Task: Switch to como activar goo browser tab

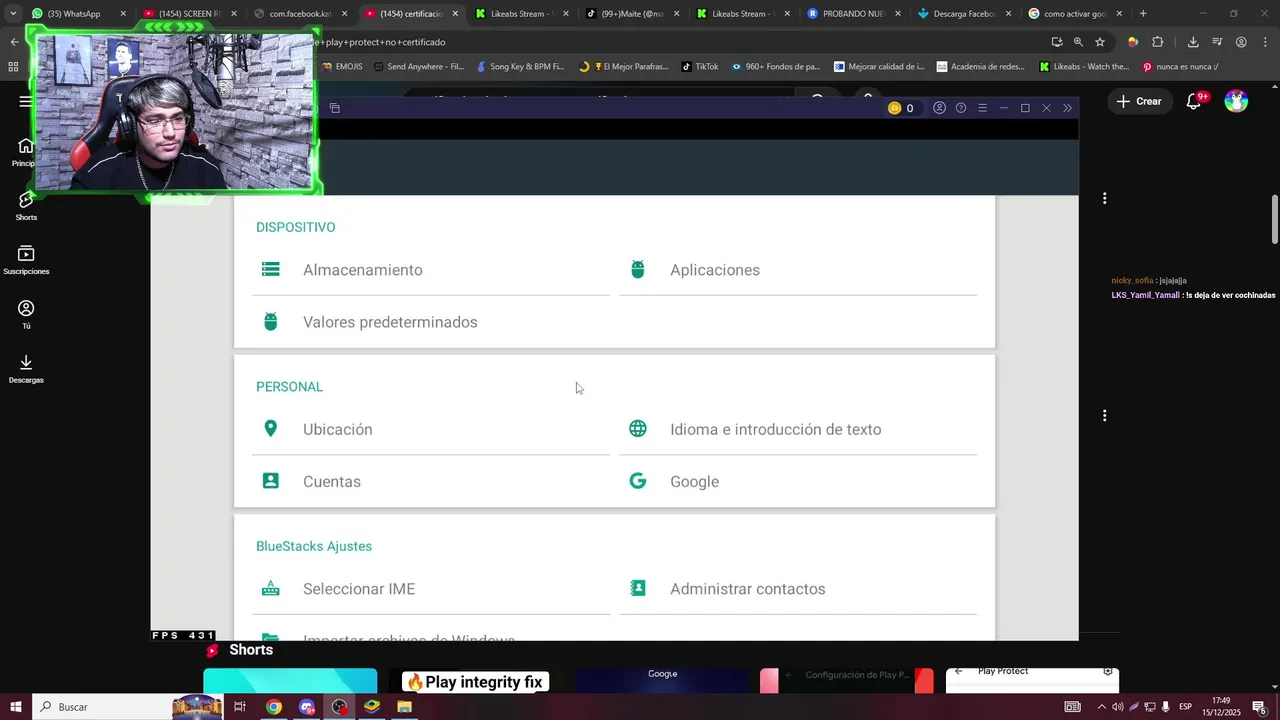Action: pos(1074,14)
